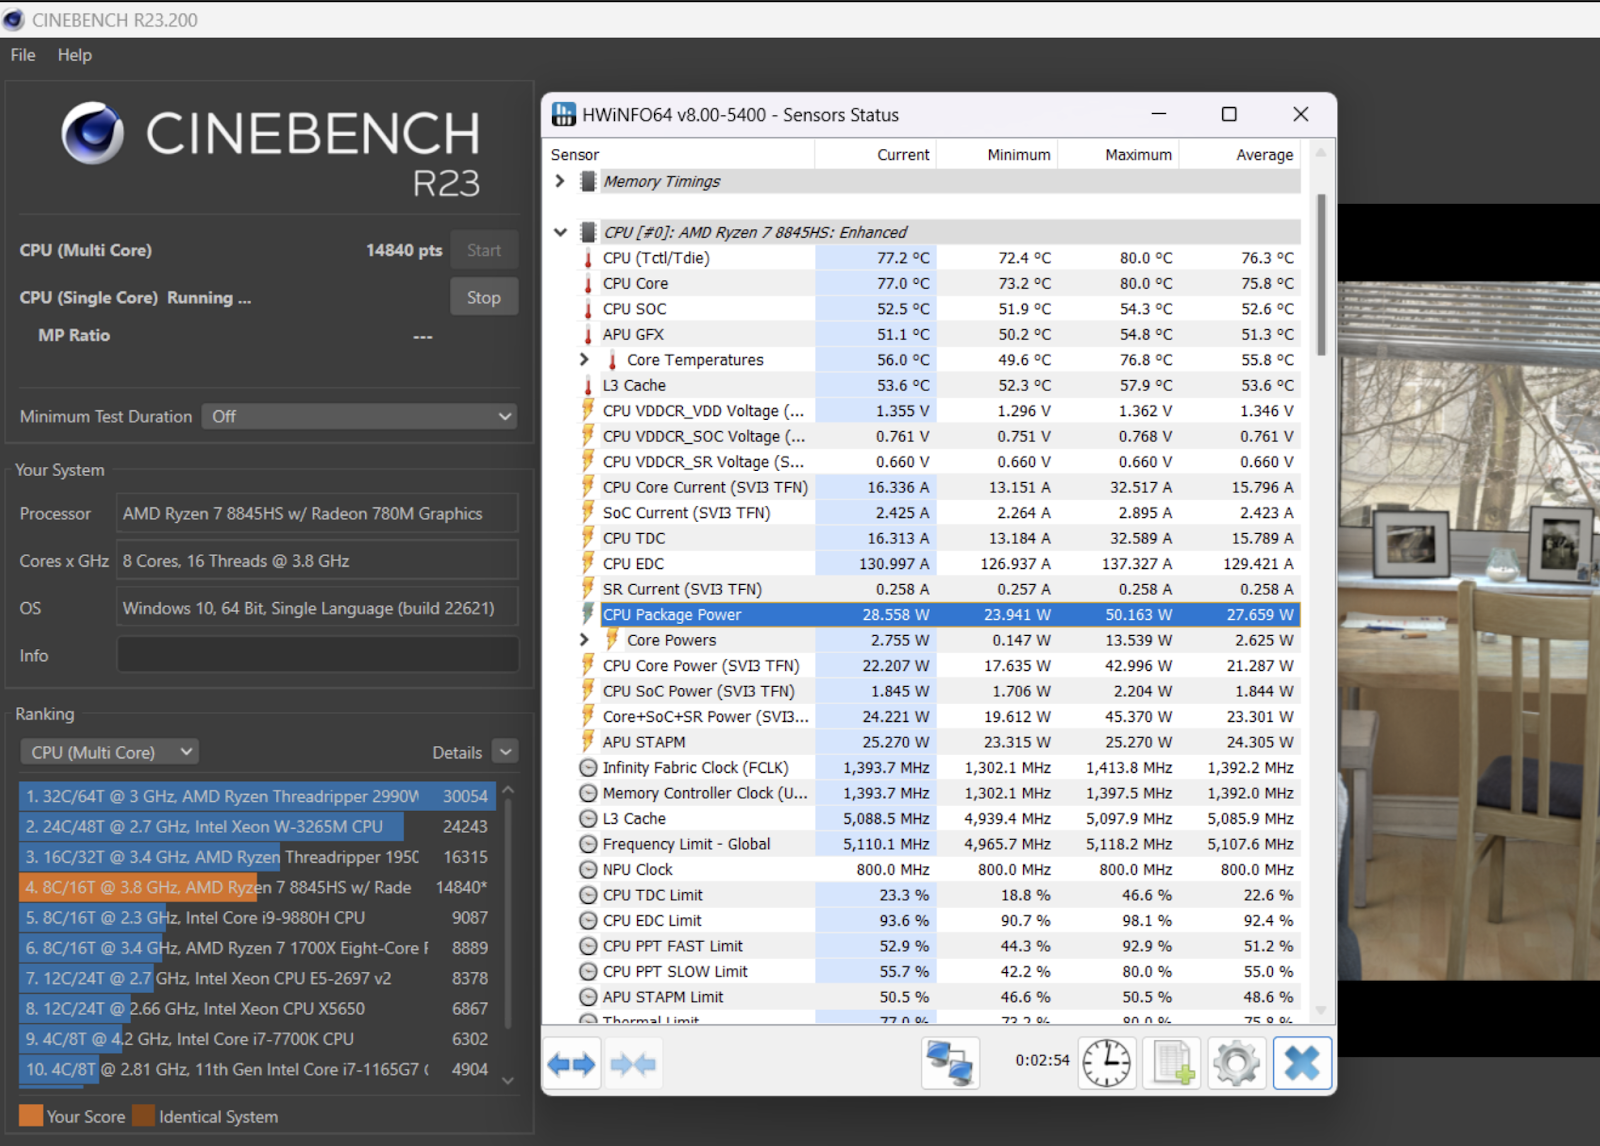1600x1146 pixels.
Task: Open the Help menu in Cinebench
Action: point(75,55)
